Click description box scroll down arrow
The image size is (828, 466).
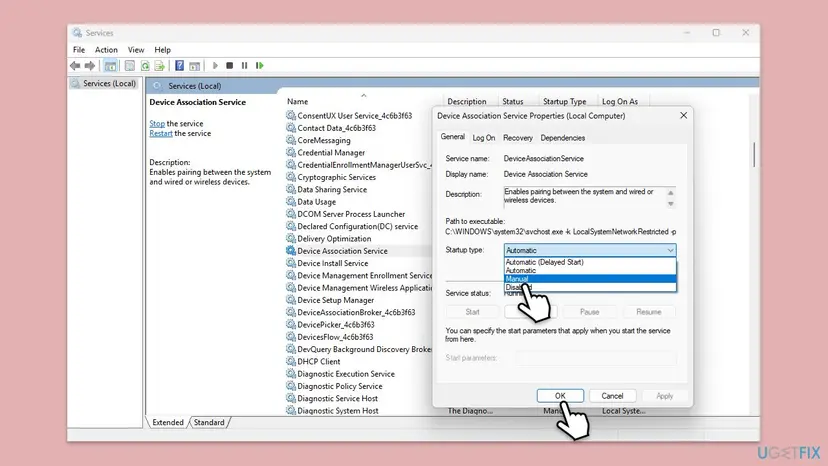tap(671, 204)
